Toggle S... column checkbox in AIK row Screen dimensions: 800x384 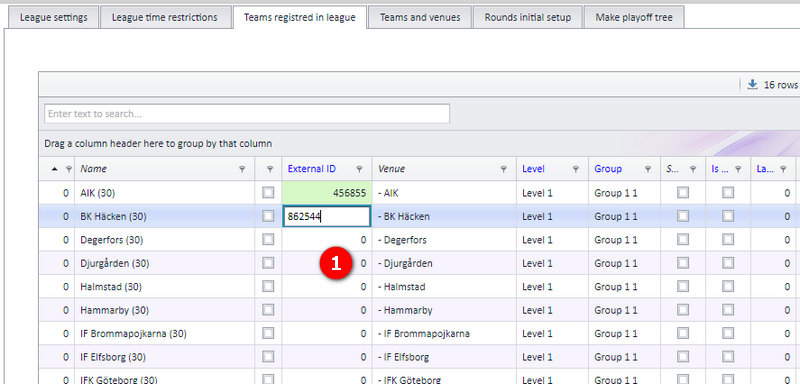pos(683,192)
